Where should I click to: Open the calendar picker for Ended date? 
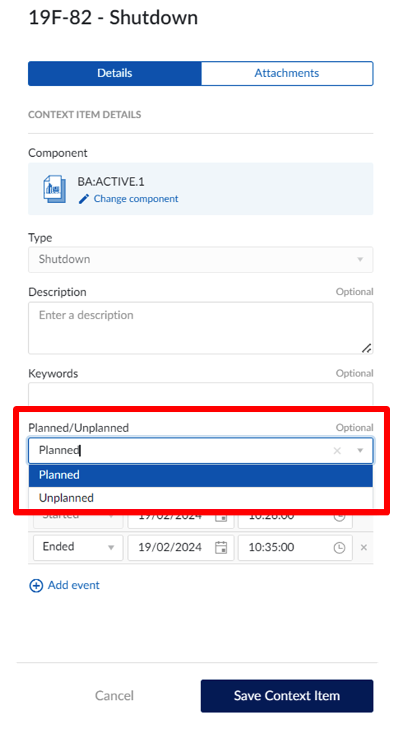tap(221, 548)
